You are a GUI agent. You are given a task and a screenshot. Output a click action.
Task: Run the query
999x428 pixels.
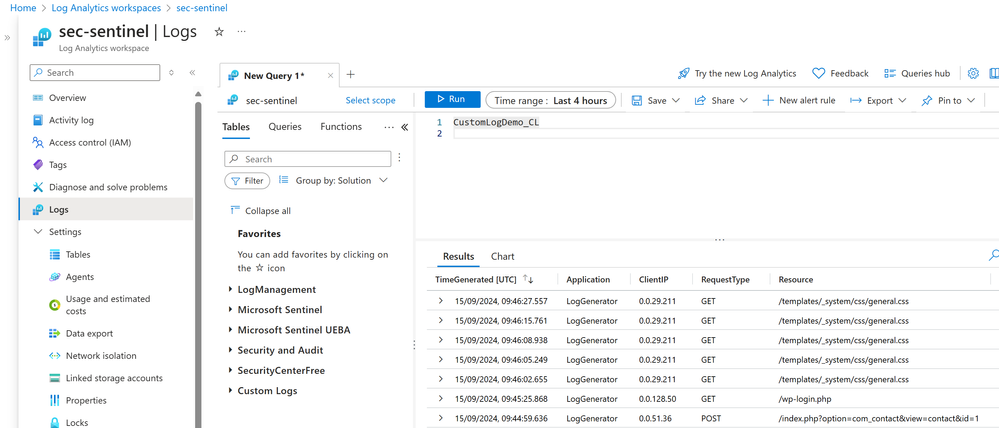tap(452, 99)
